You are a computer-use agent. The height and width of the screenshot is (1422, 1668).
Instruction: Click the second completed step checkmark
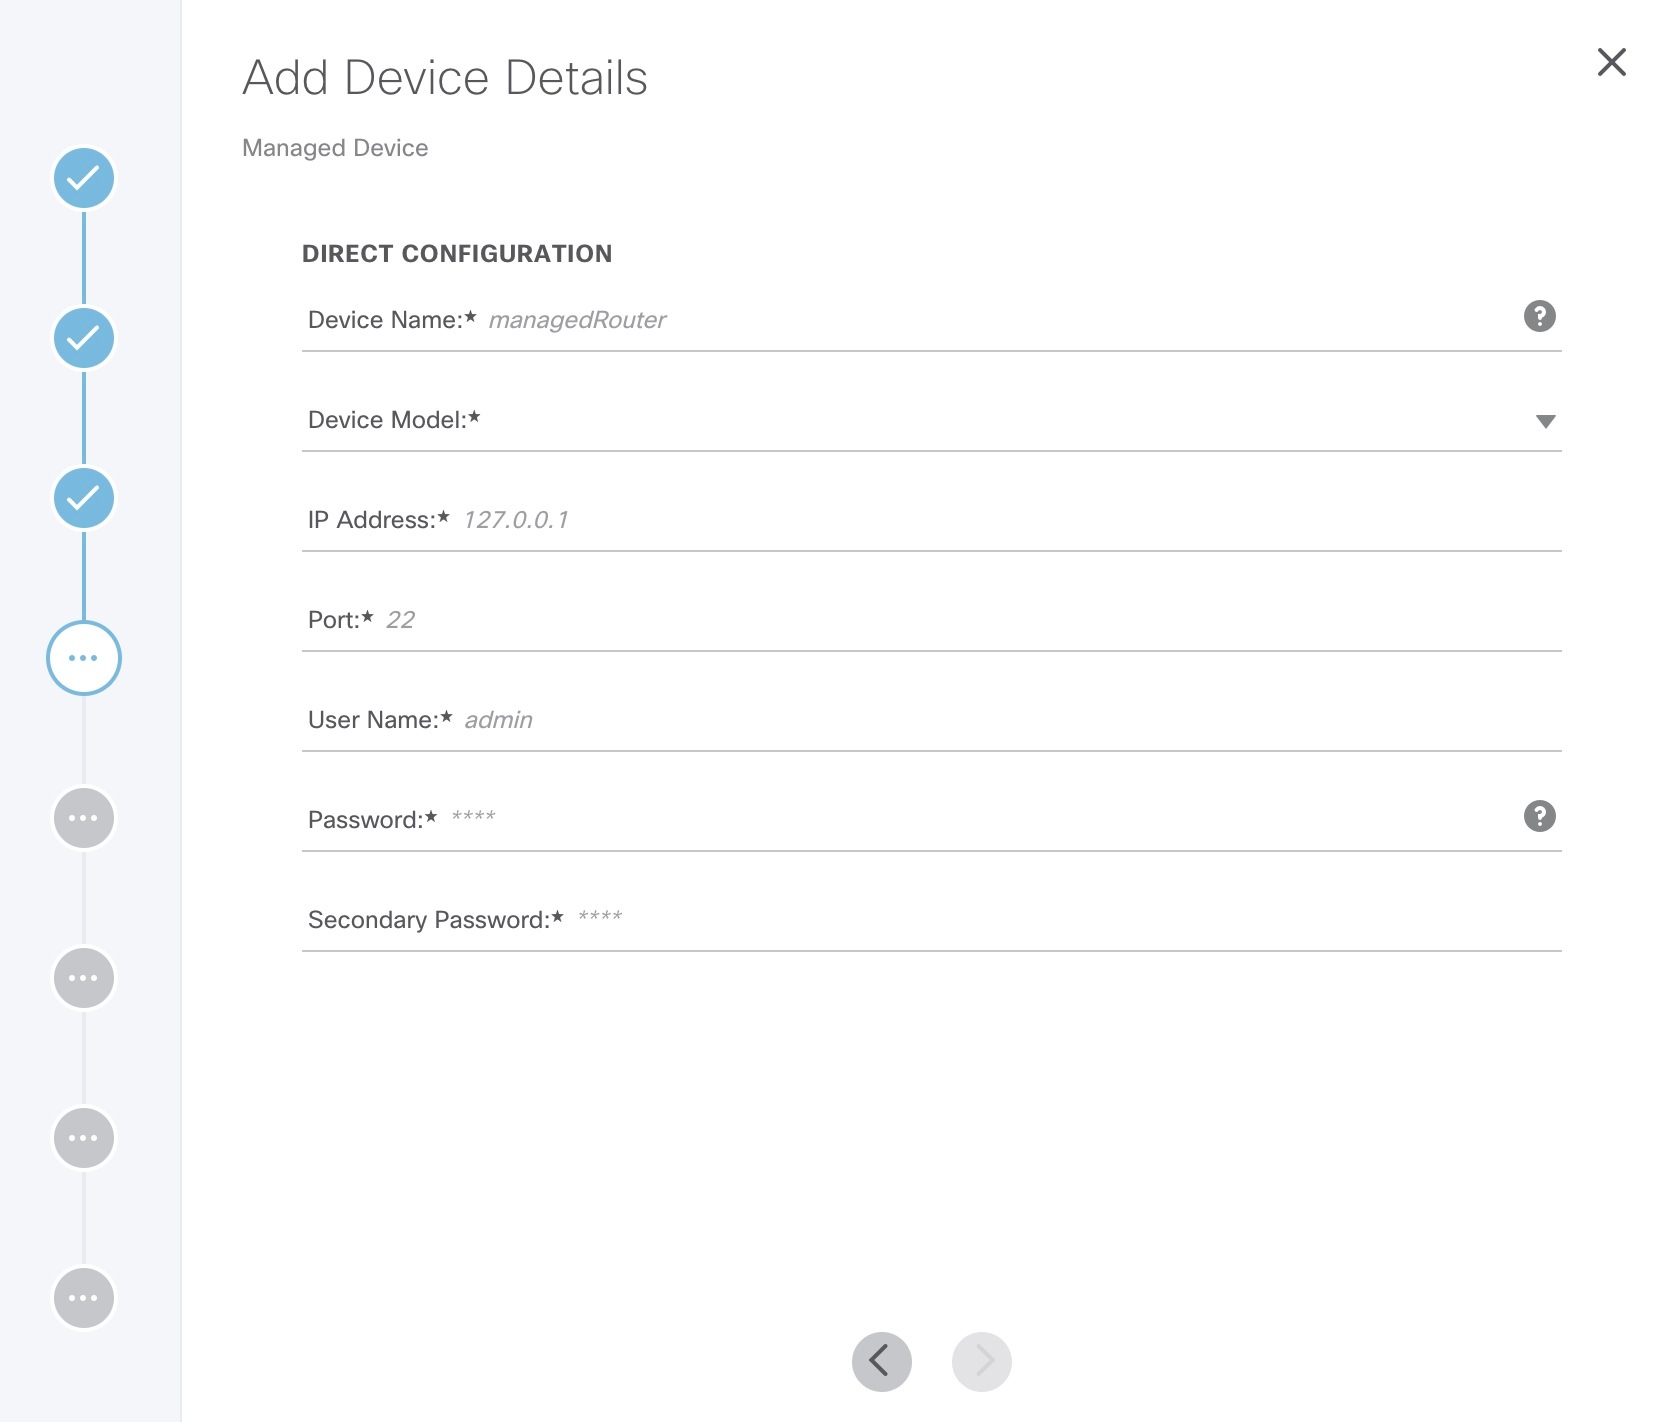(x=84, y=339)
